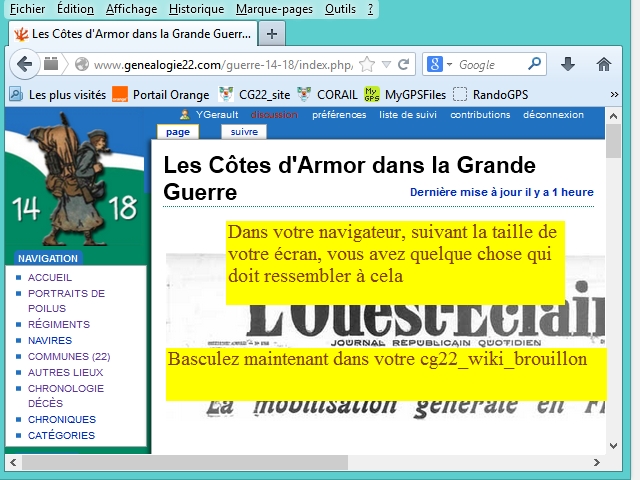640x480 pixels.
Task: Bookmark this page with the star icon
Action: 367,64
